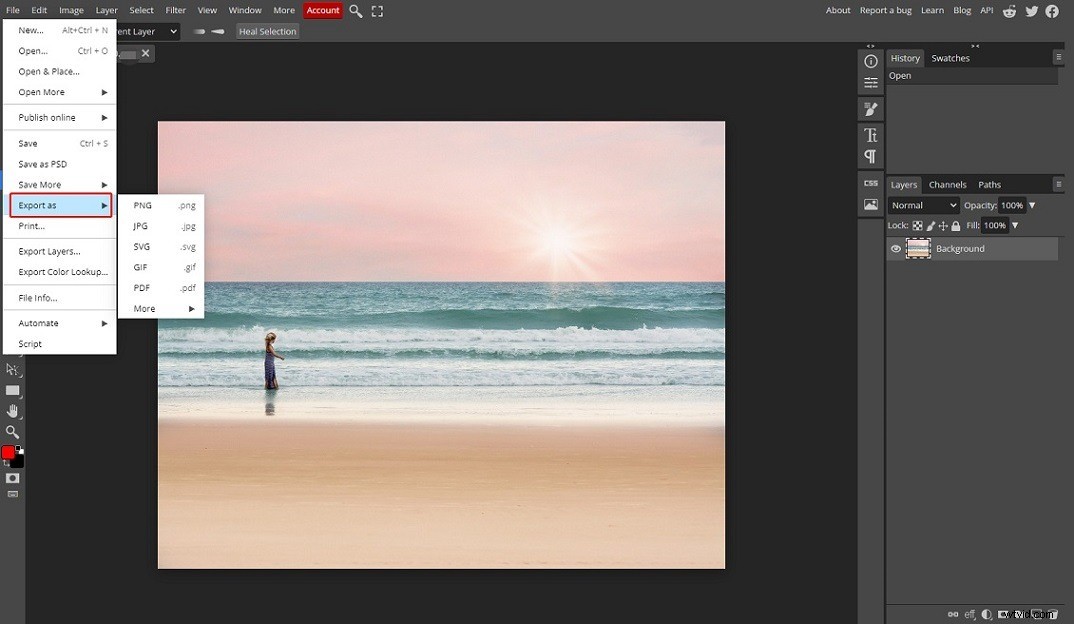Toggle the layer position lock
1074x624 pixels.
943,225
